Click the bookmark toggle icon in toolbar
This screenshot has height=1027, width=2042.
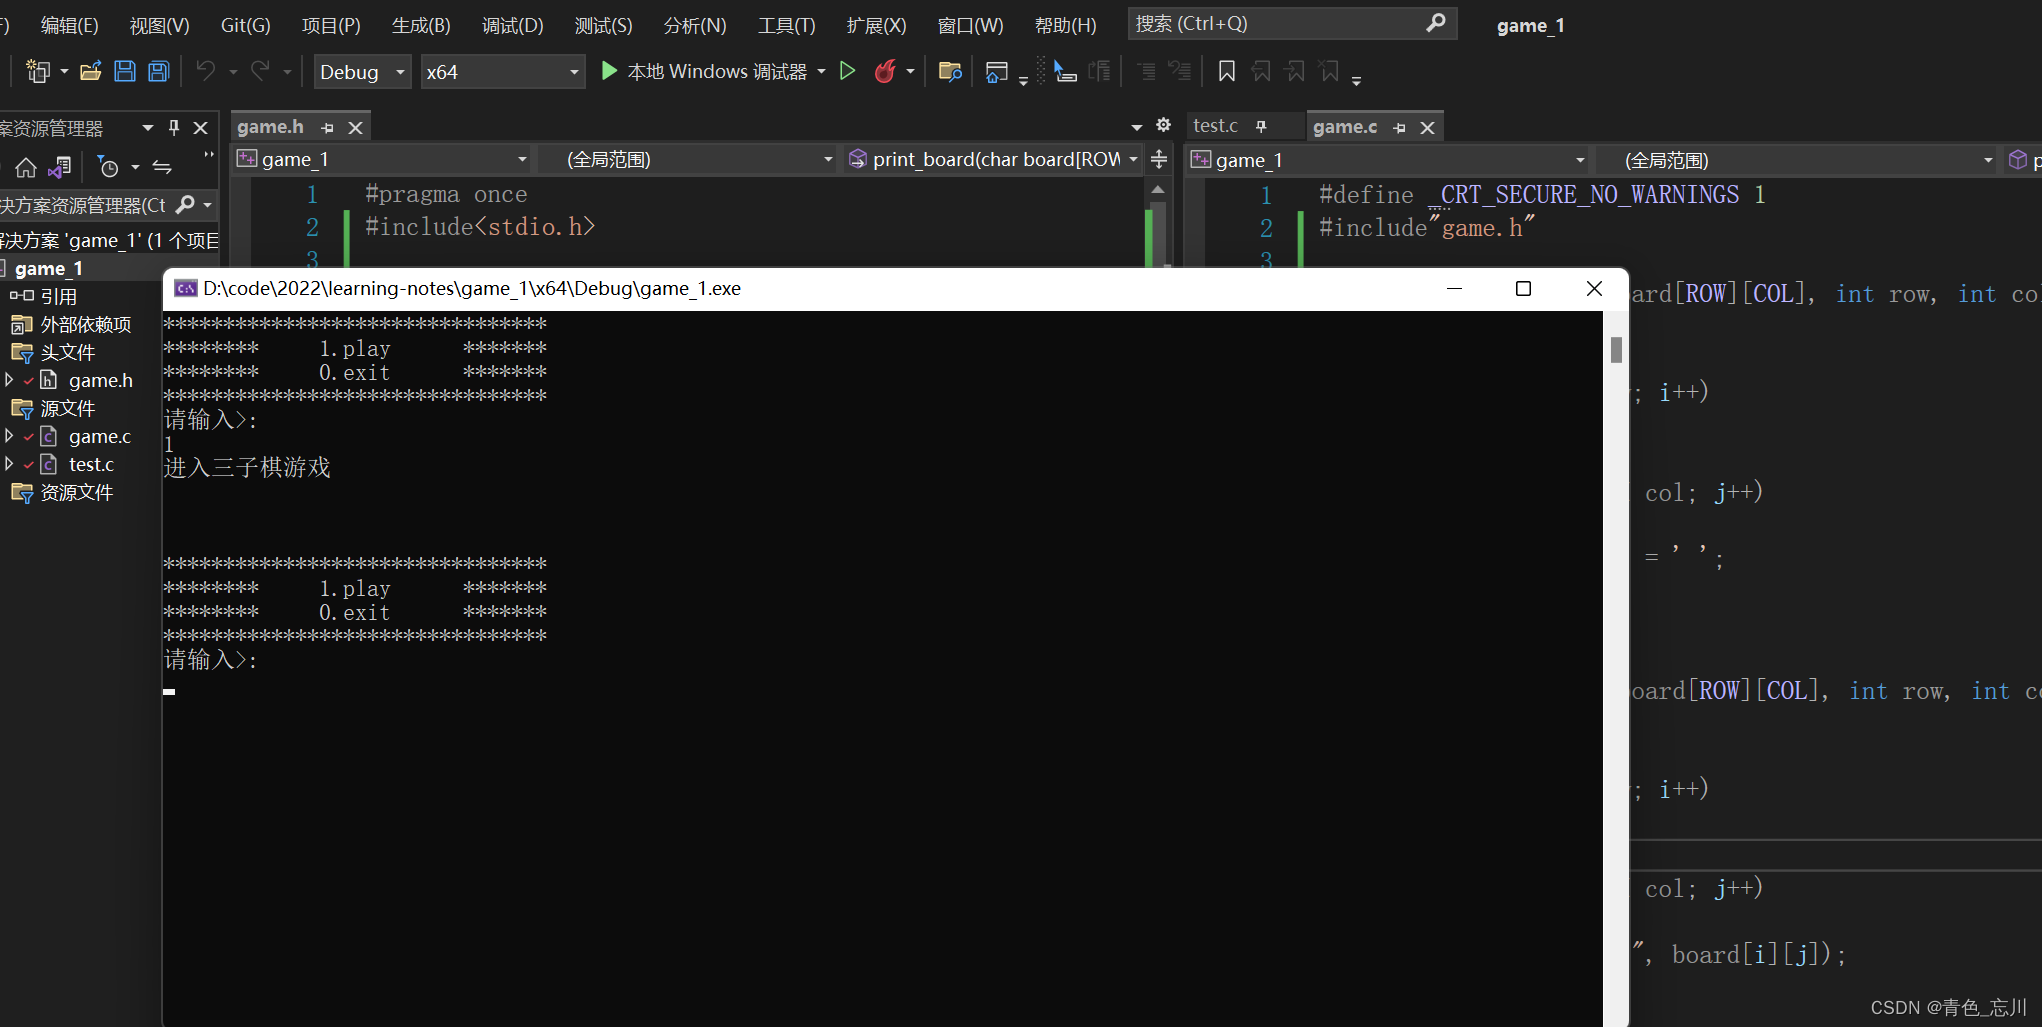1226,71
